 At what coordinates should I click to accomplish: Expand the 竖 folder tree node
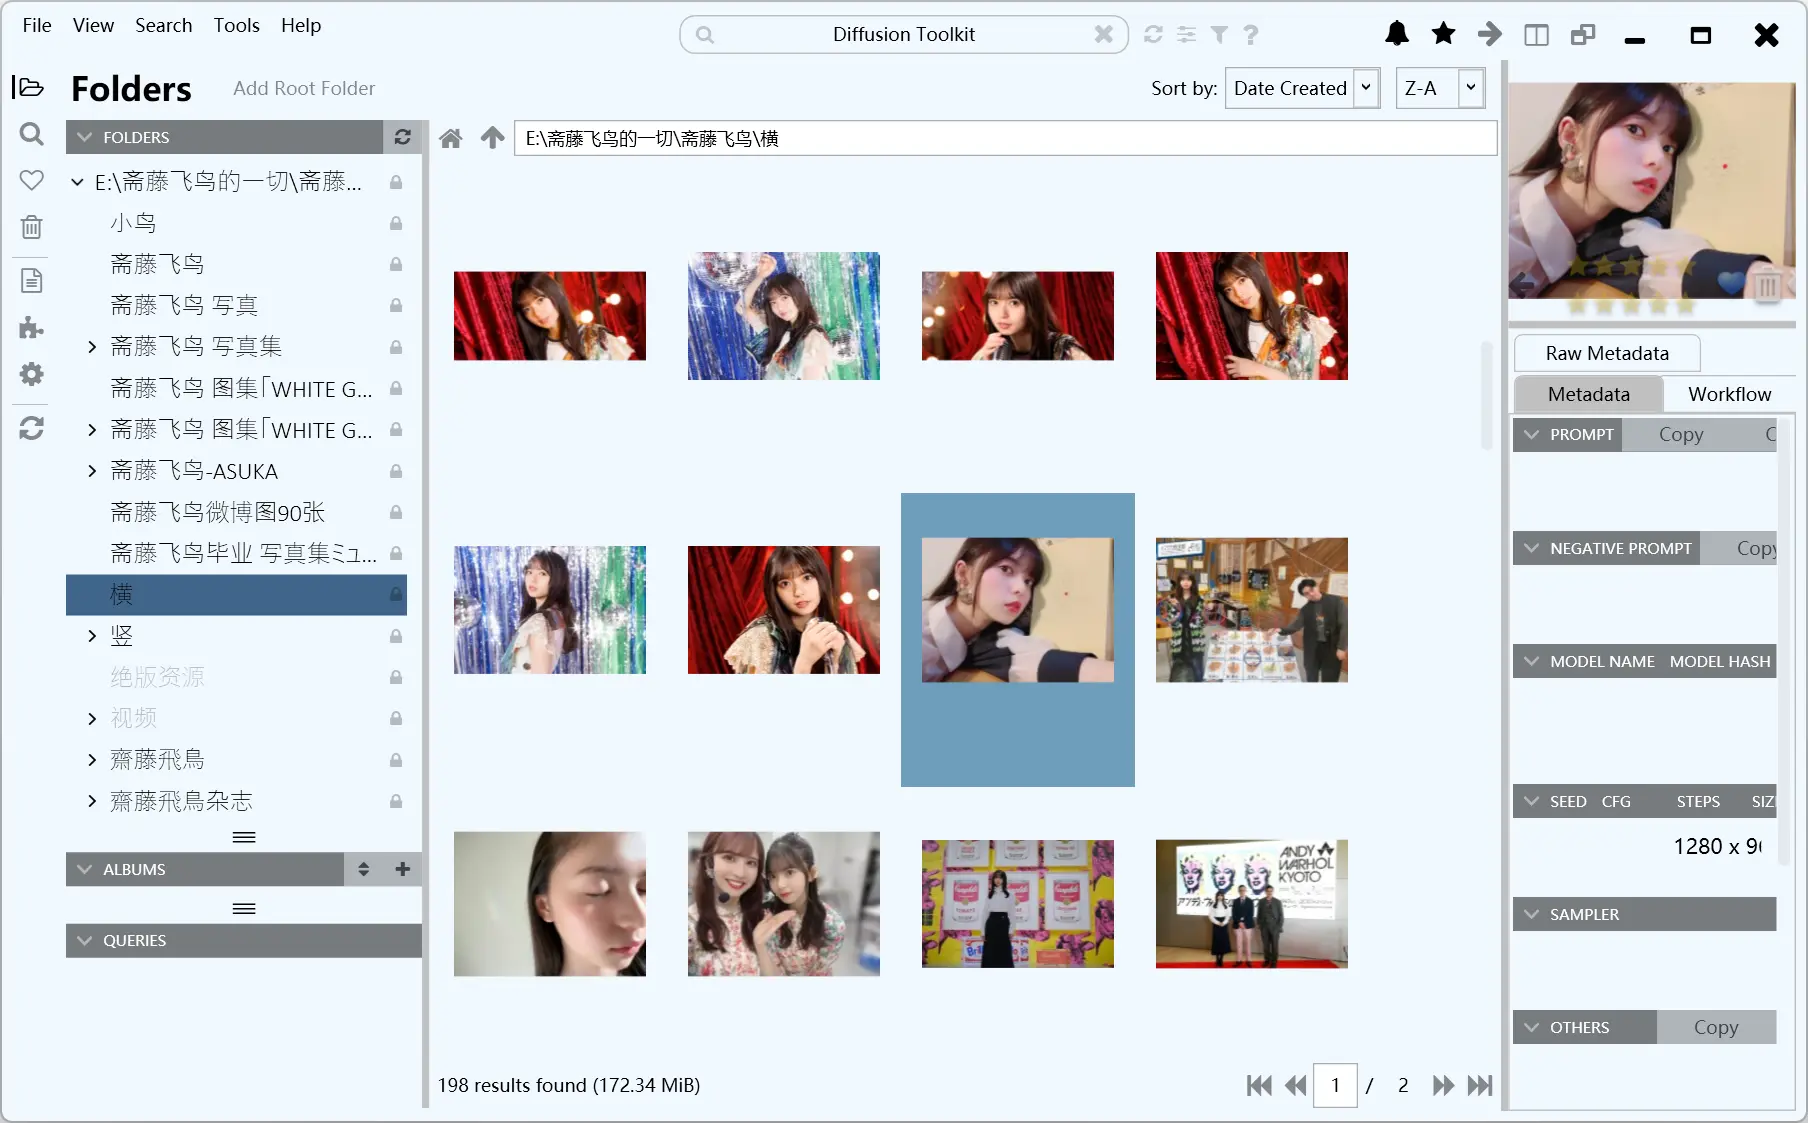pyautogui.click(x=92, y=636)
